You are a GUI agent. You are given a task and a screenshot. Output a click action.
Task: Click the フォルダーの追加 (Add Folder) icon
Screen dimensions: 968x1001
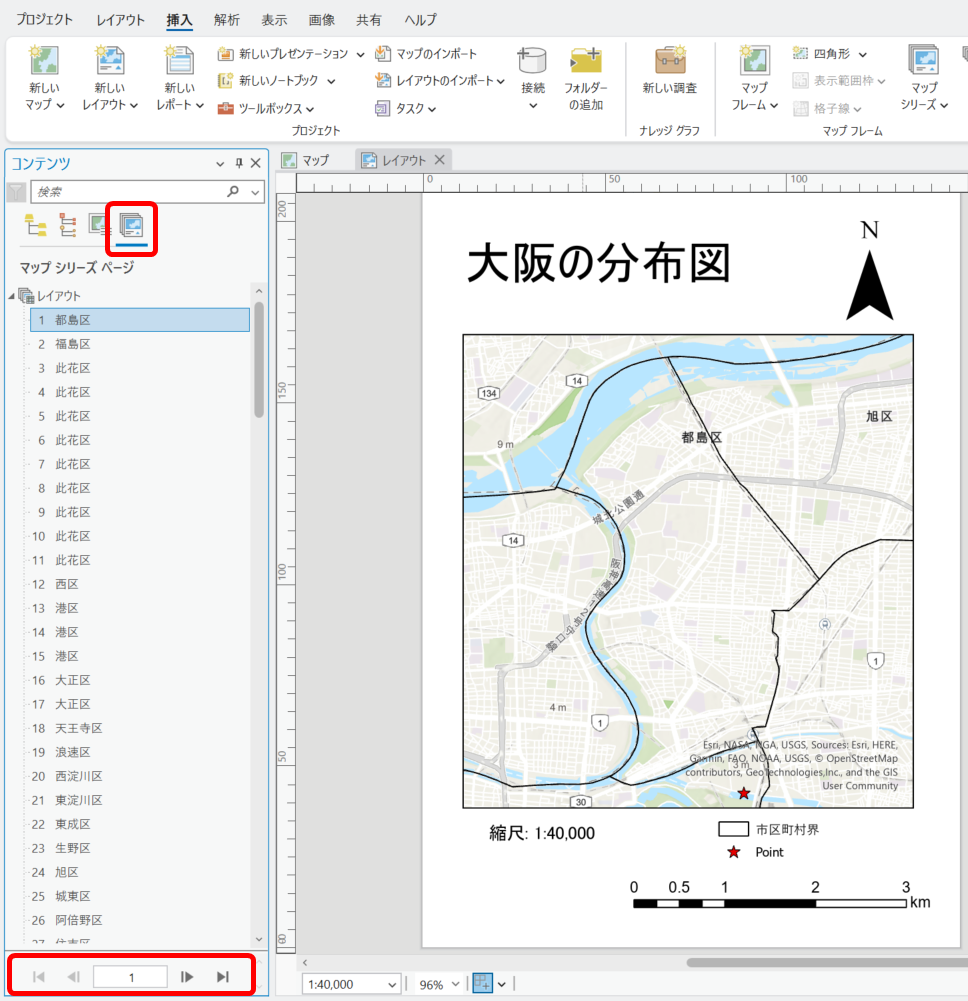(x=585, y=62)
